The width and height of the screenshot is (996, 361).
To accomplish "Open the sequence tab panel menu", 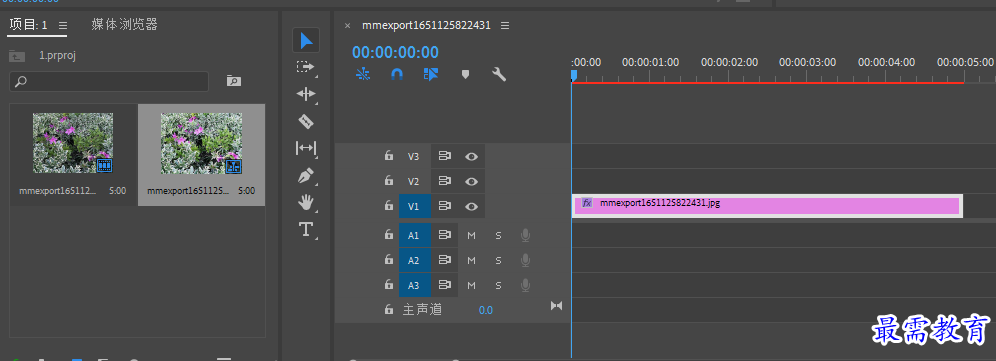I will click(x=505, y=25).
